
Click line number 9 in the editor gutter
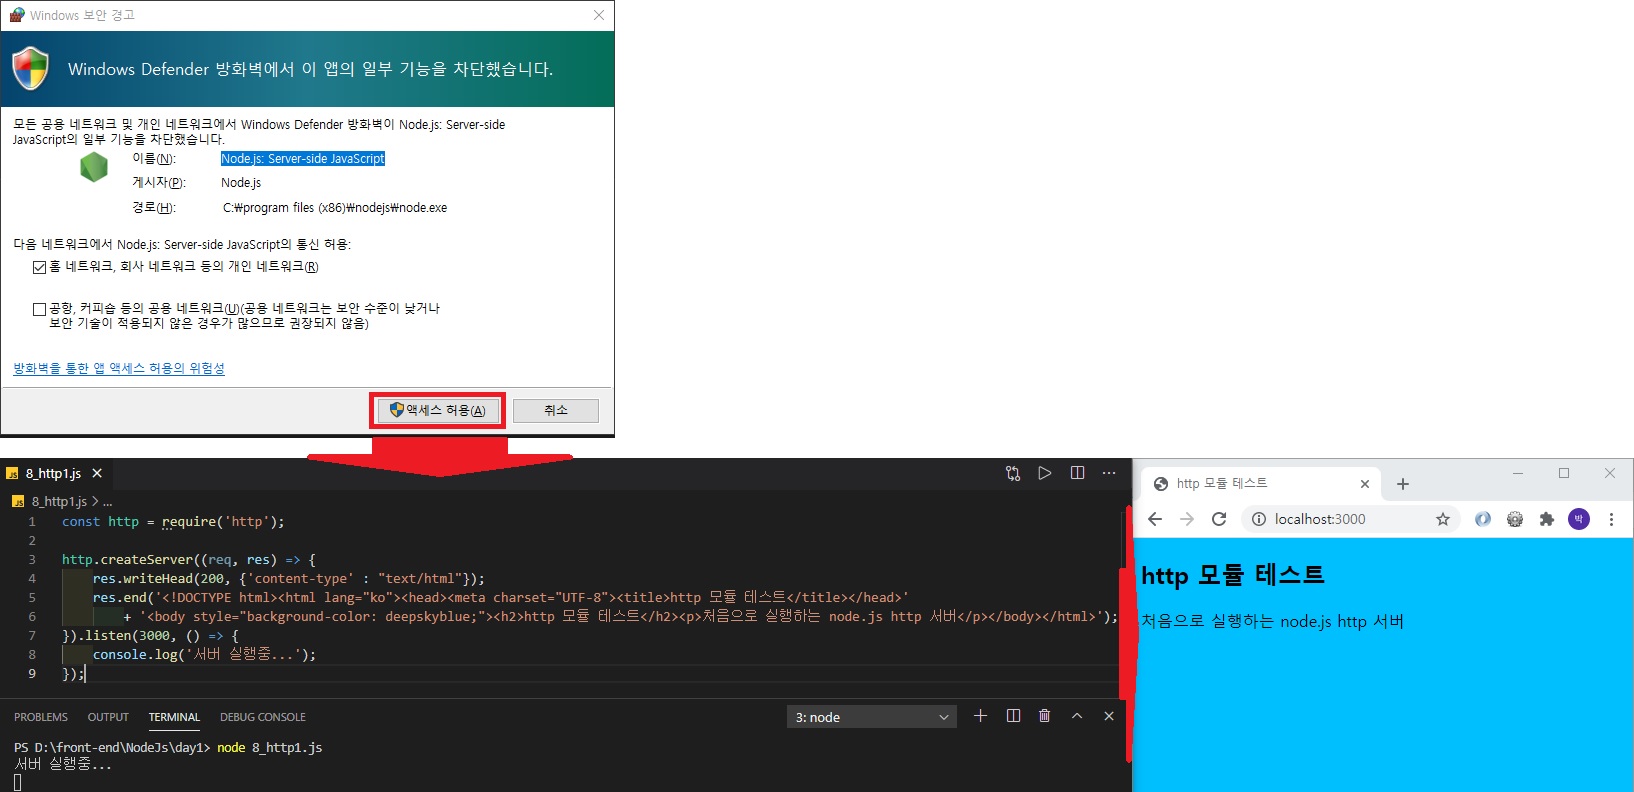click(32, 673)
